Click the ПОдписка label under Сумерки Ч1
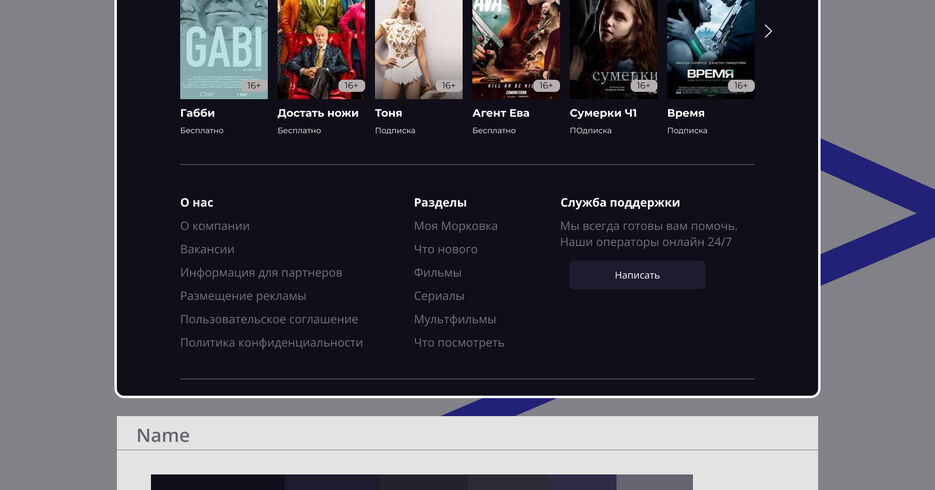This screenshot has height=490, width=935. [x=590, y=131]
